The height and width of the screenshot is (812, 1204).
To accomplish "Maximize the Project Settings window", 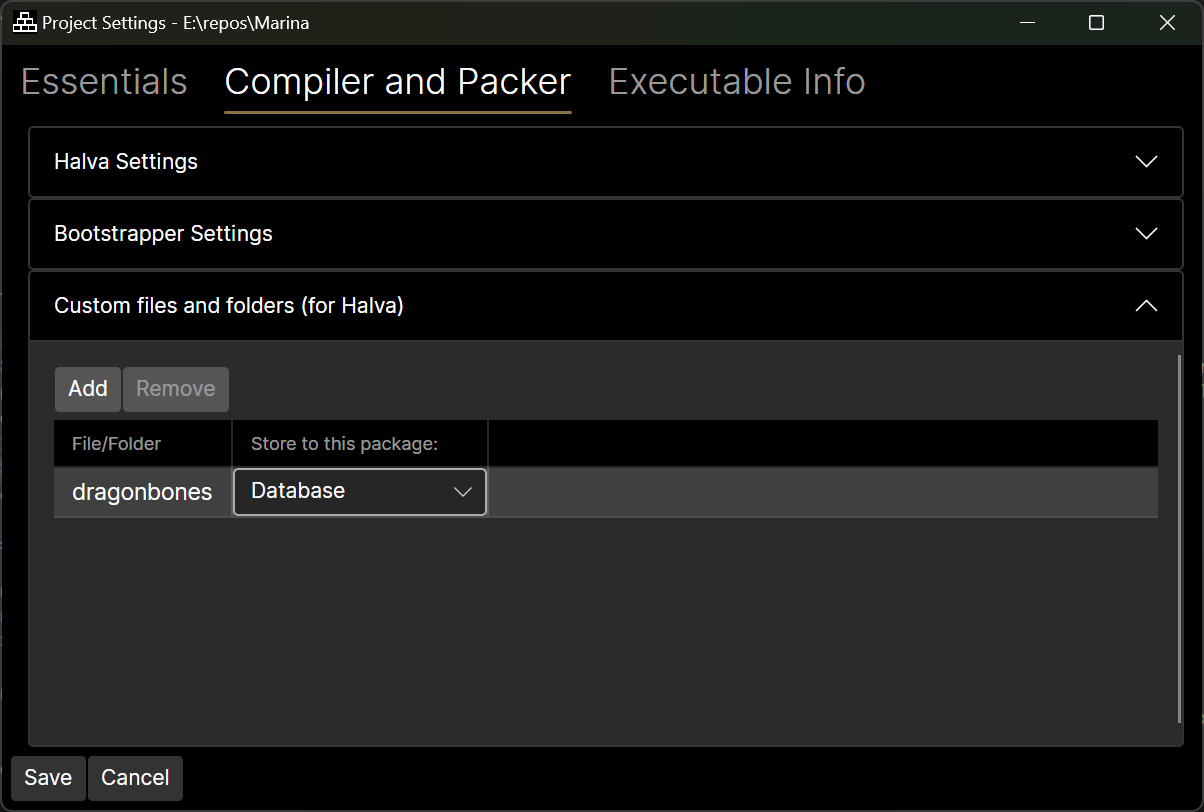I will 1096,23.
